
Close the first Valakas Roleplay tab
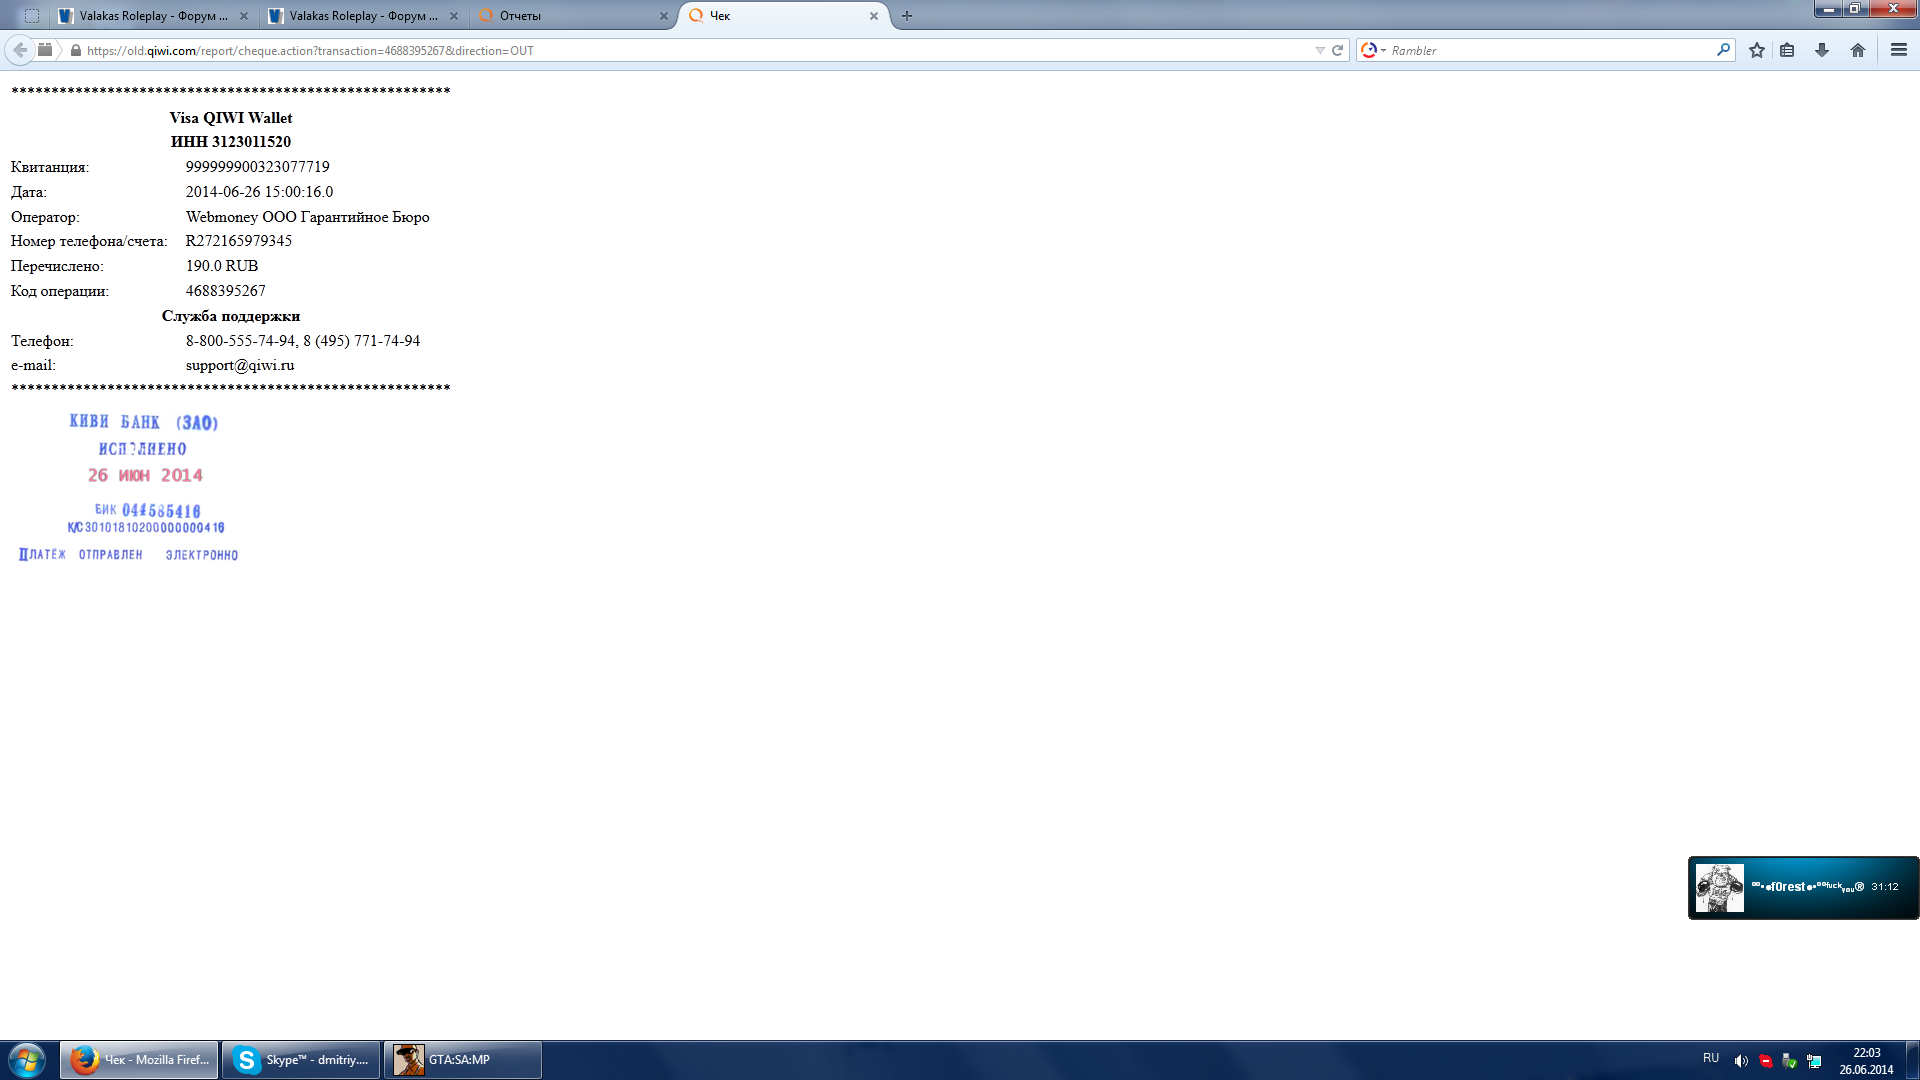click(244, 16)
